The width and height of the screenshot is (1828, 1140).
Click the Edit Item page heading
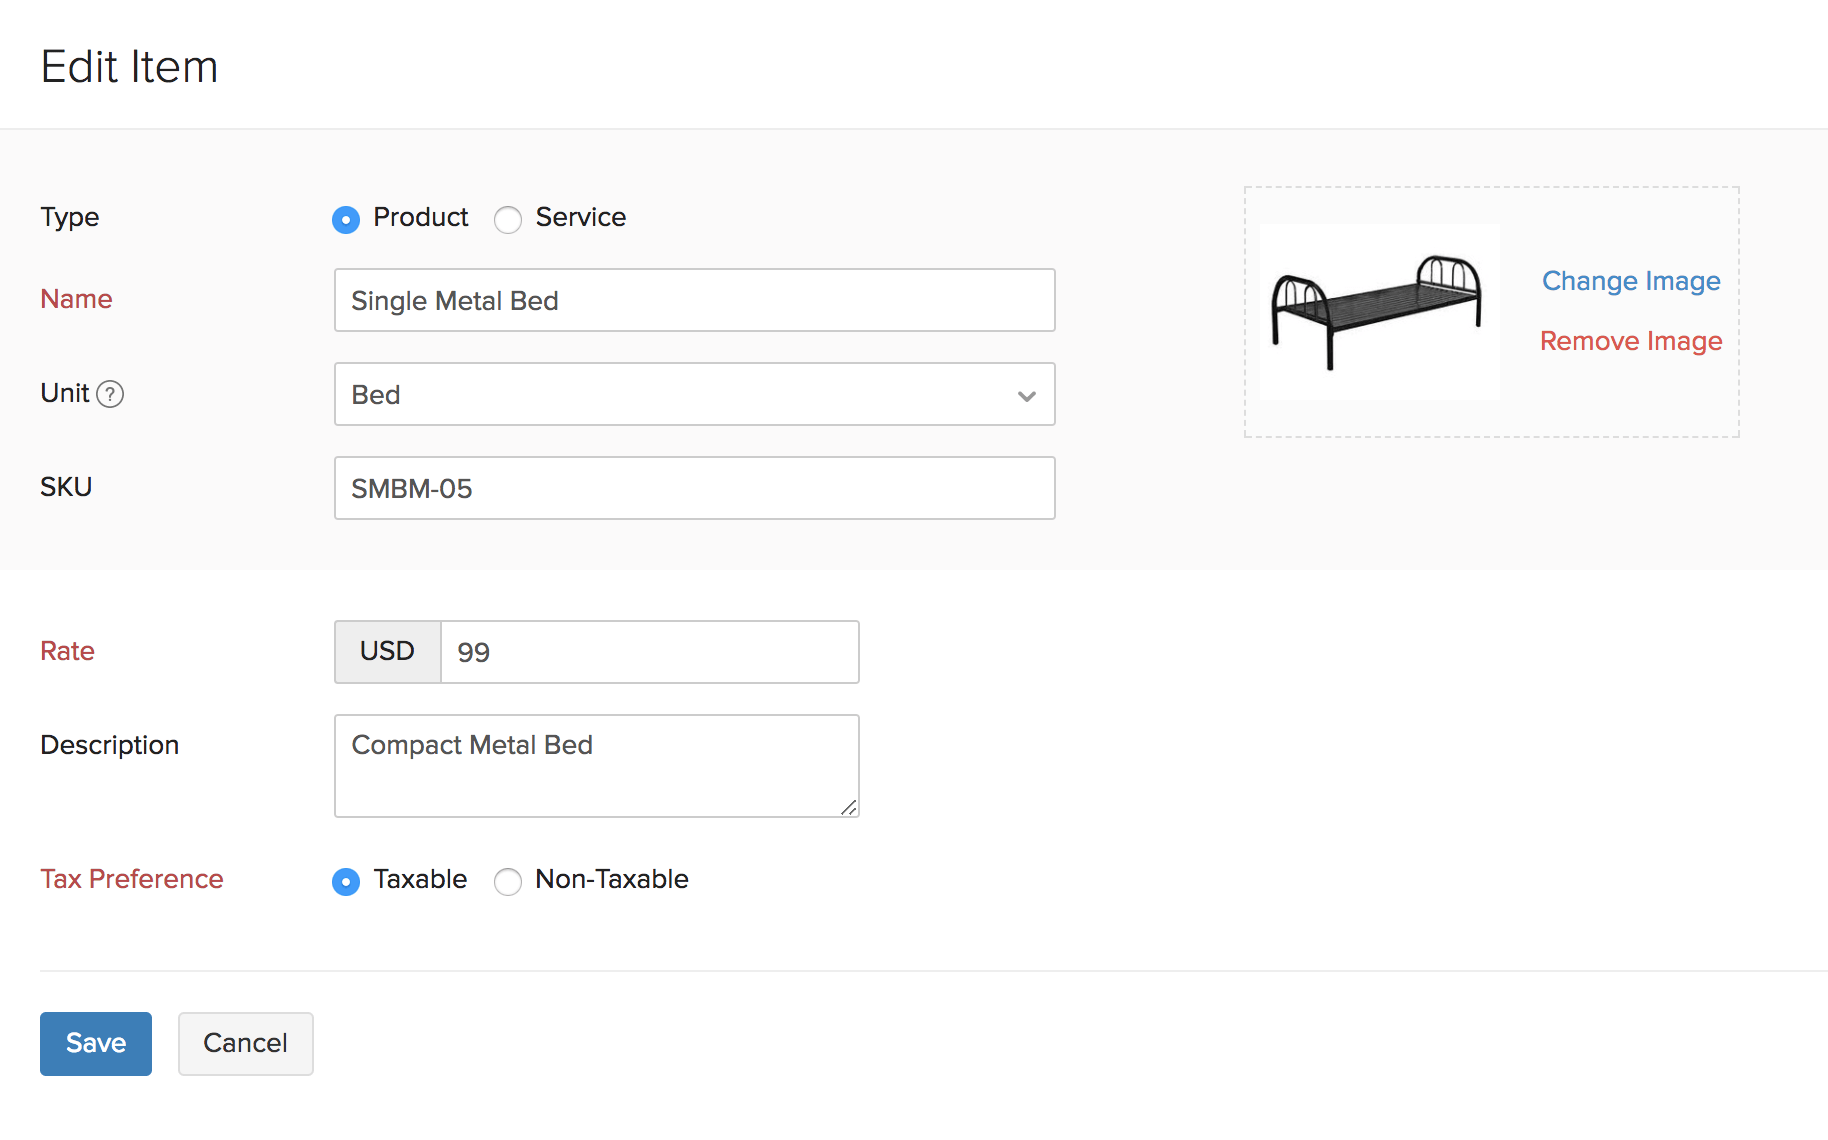129,67
